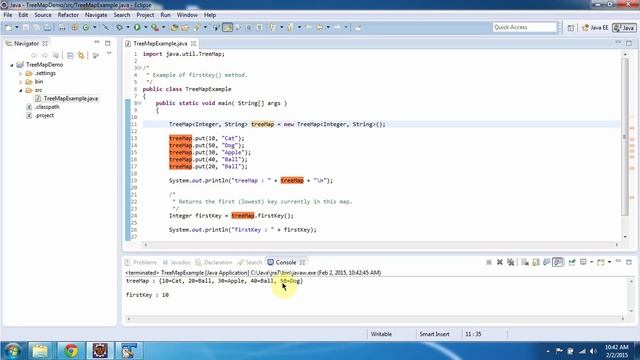Maximize the Console view panel
Viewport: 640px width, 360px height.
(x=629, y=262)
